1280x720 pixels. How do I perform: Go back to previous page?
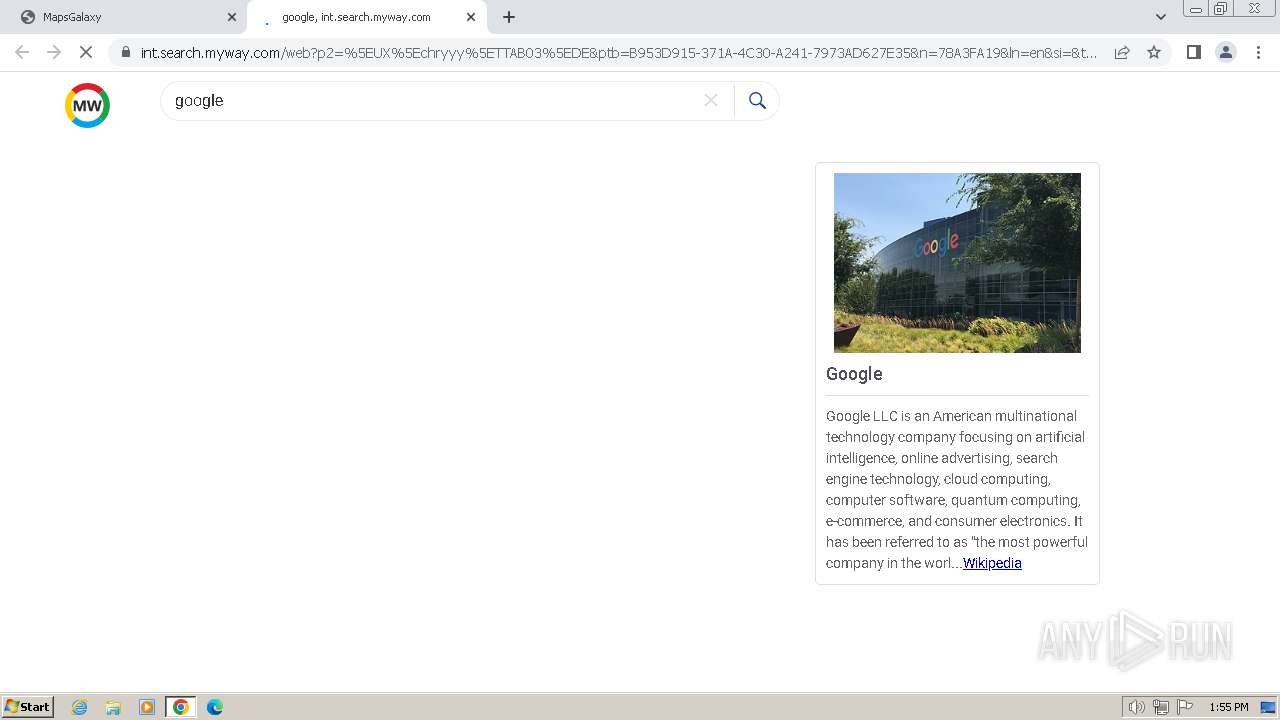click(22, 52)
